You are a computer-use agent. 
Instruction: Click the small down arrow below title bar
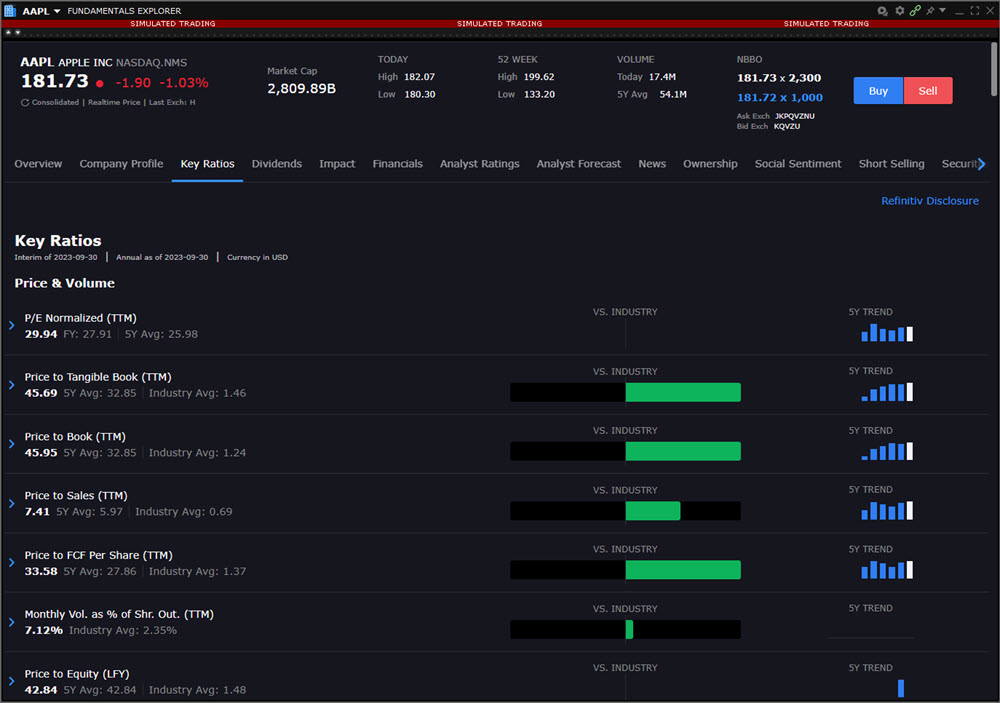(x=18, y=32)
